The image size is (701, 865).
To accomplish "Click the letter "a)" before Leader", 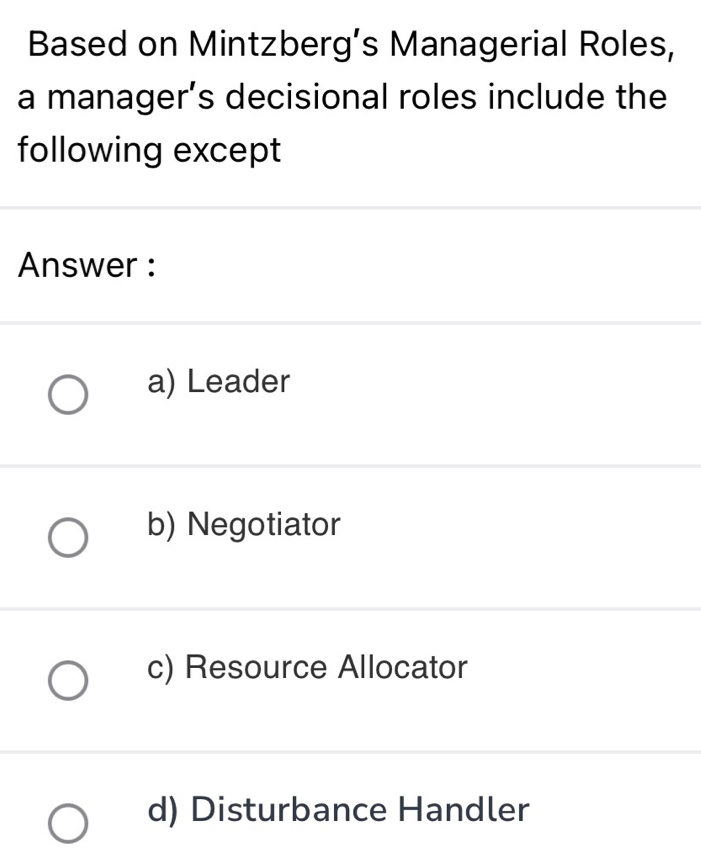I will point(161,381).
